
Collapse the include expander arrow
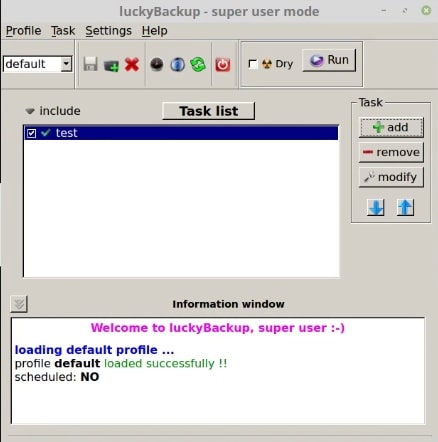click(x=30, y=111)
